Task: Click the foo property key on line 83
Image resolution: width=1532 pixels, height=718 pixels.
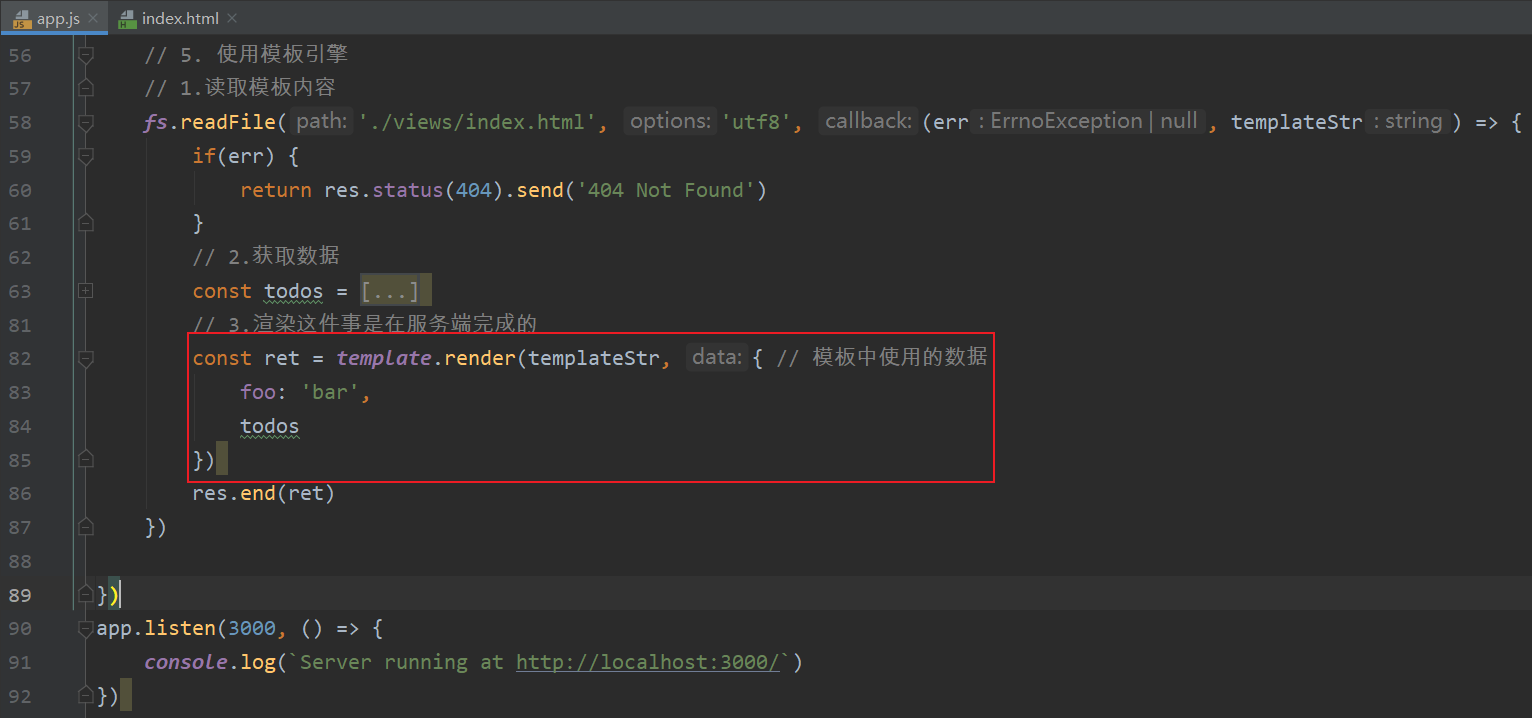Action: click(x=258, y=392)
